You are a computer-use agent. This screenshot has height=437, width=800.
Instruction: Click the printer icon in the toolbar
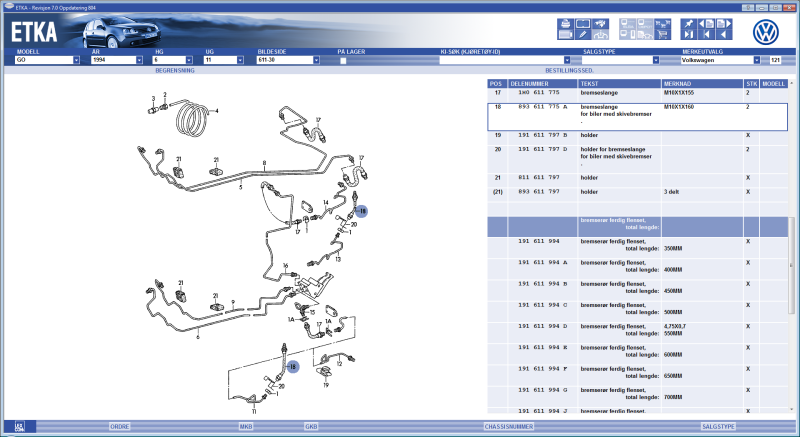(x=565, y=23)
